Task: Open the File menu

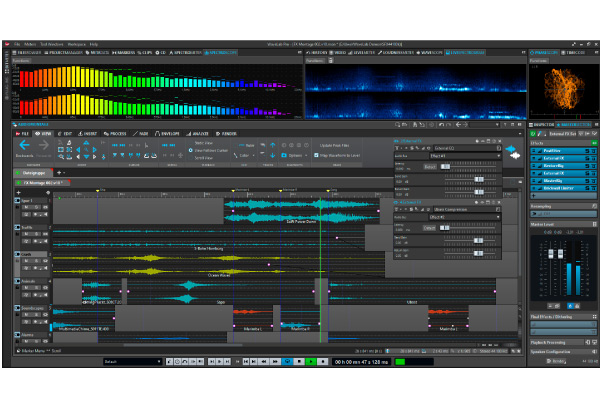Action: 17,44
